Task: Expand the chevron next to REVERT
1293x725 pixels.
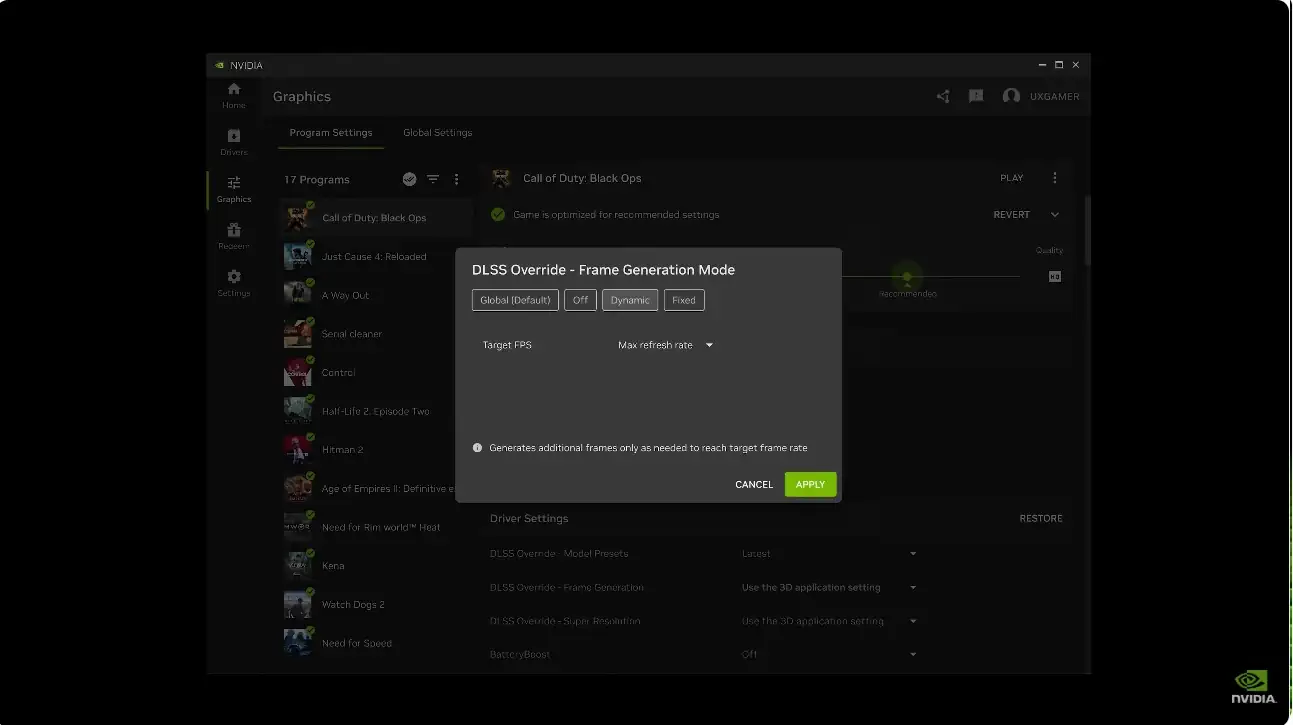Action: [x=1055, y=215]
